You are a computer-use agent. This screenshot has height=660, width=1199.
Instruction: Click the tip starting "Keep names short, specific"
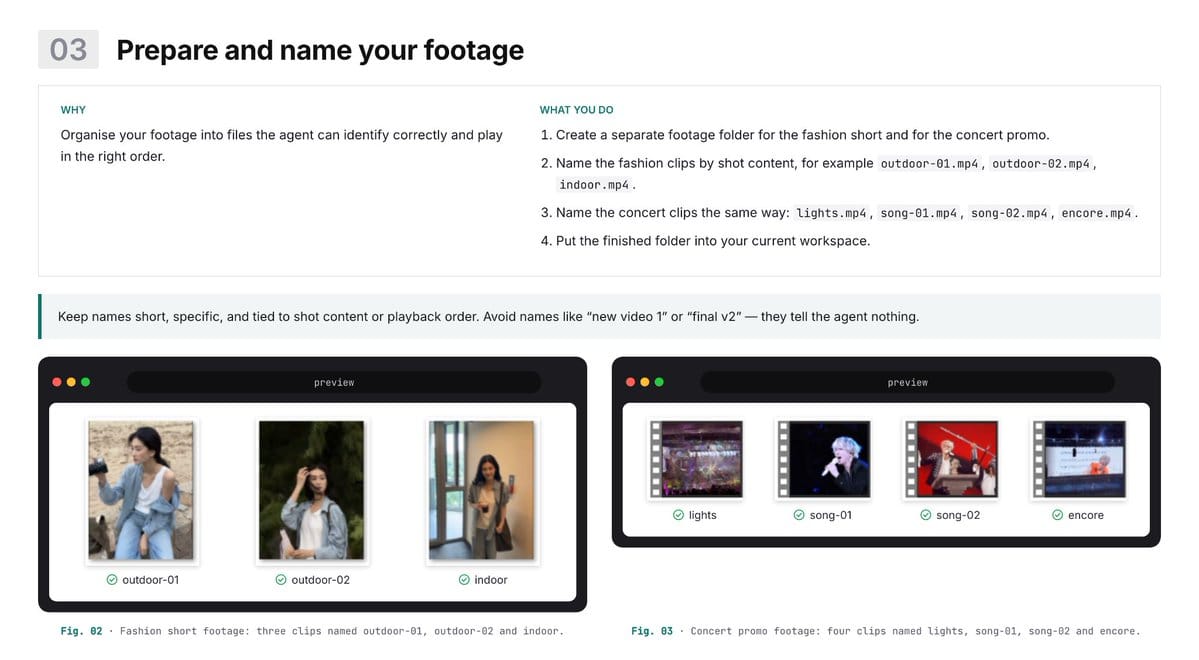(489, 317)
